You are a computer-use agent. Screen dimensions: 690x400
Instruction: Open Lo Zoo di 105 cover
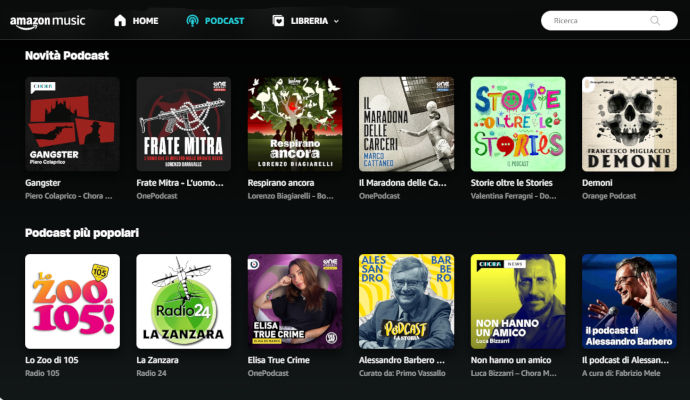click(x=72, y=301)
